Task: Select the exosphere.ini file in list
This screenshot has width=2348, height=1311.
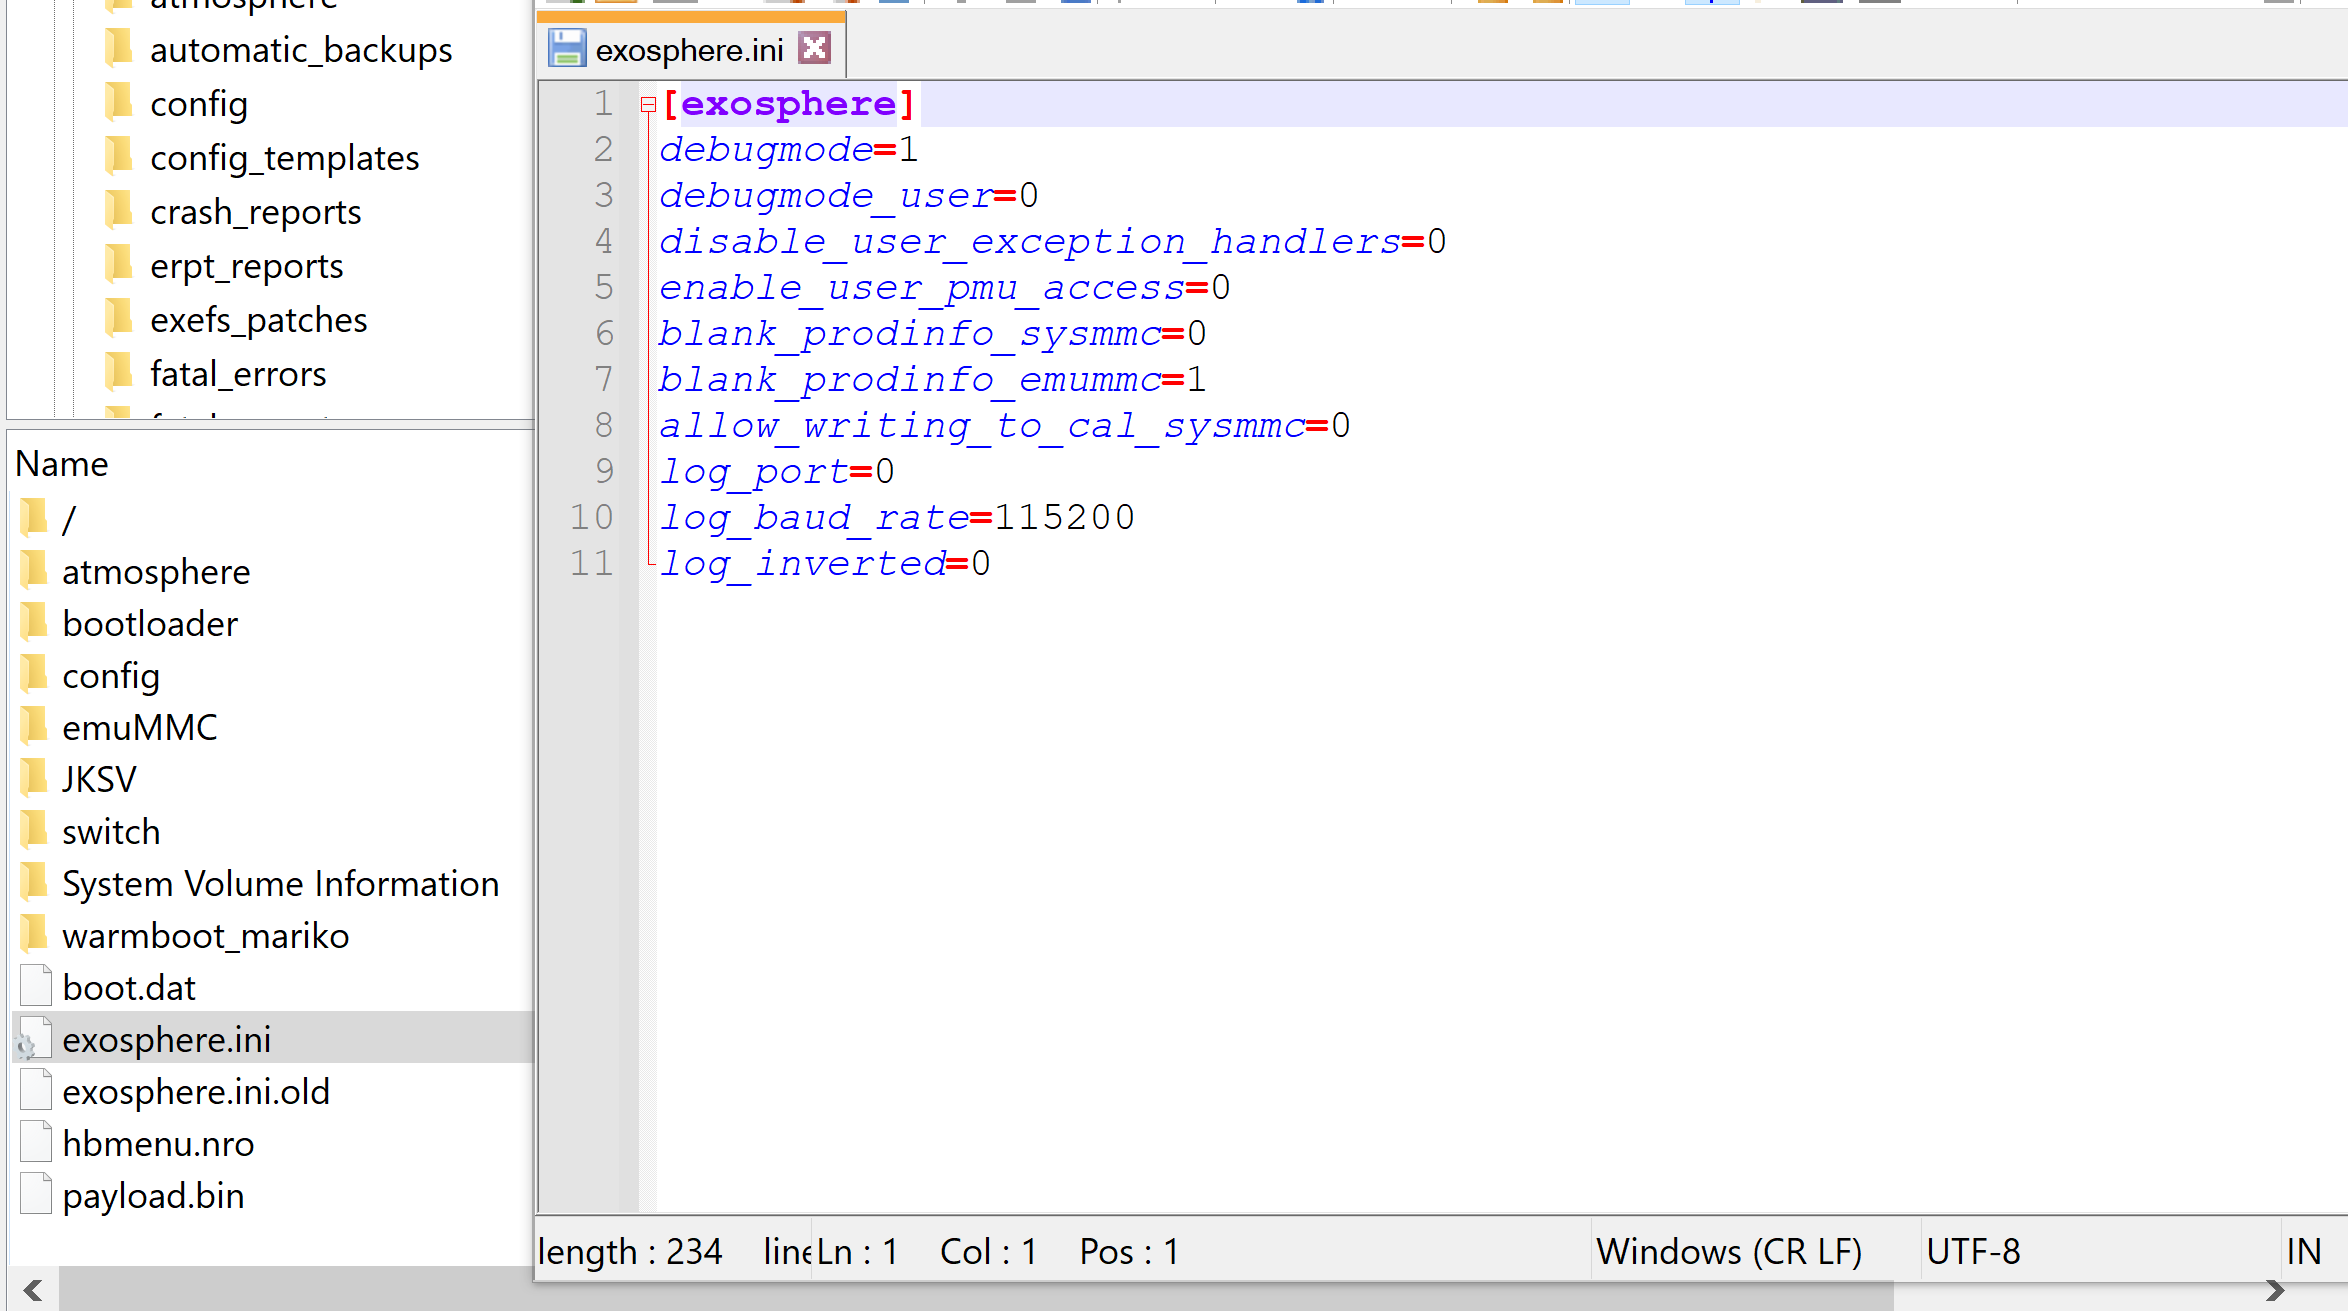Action: 166,1039
